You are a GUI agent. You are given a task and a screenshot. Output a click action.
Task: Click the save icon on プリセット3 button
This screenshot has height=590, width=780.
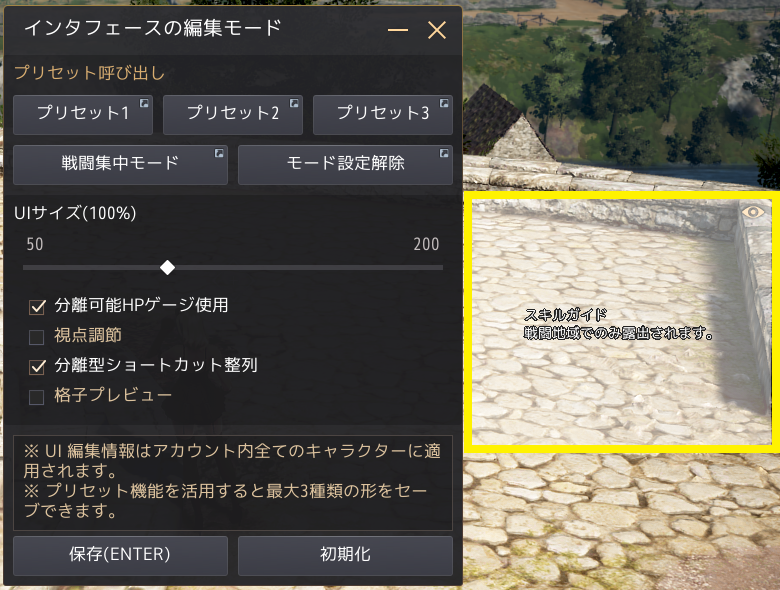tap(444, 103)
